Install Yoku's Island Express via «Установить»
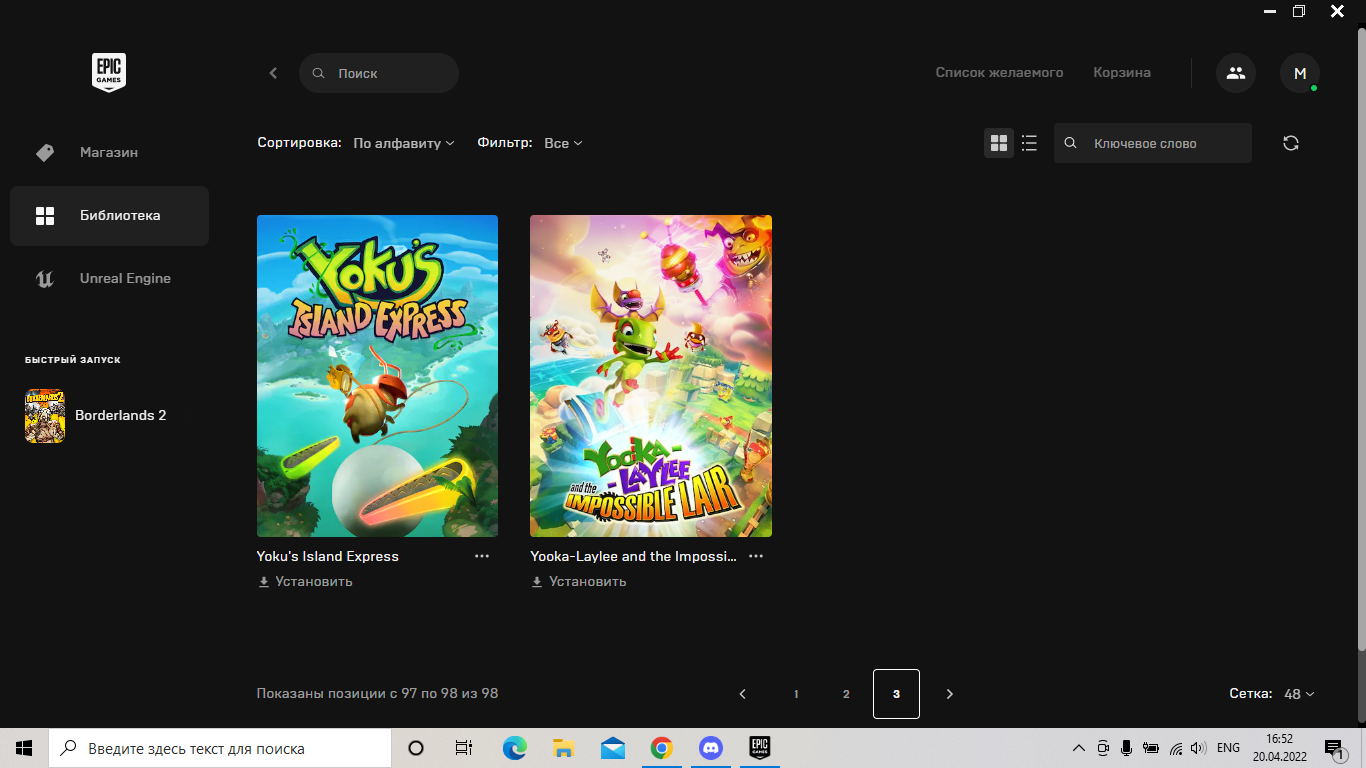This screenshot has height=768, width=1366. [x=305, y=582]
